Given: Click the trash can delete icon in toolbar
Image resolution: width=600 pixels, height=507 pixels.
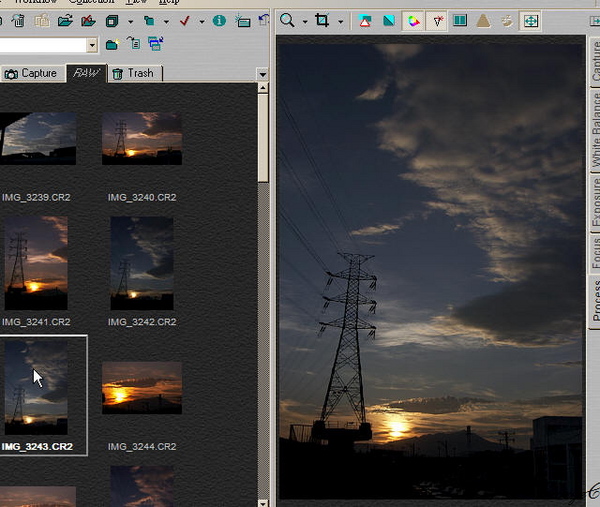Looking at the screenshot, I should click(x=18, y=20).
